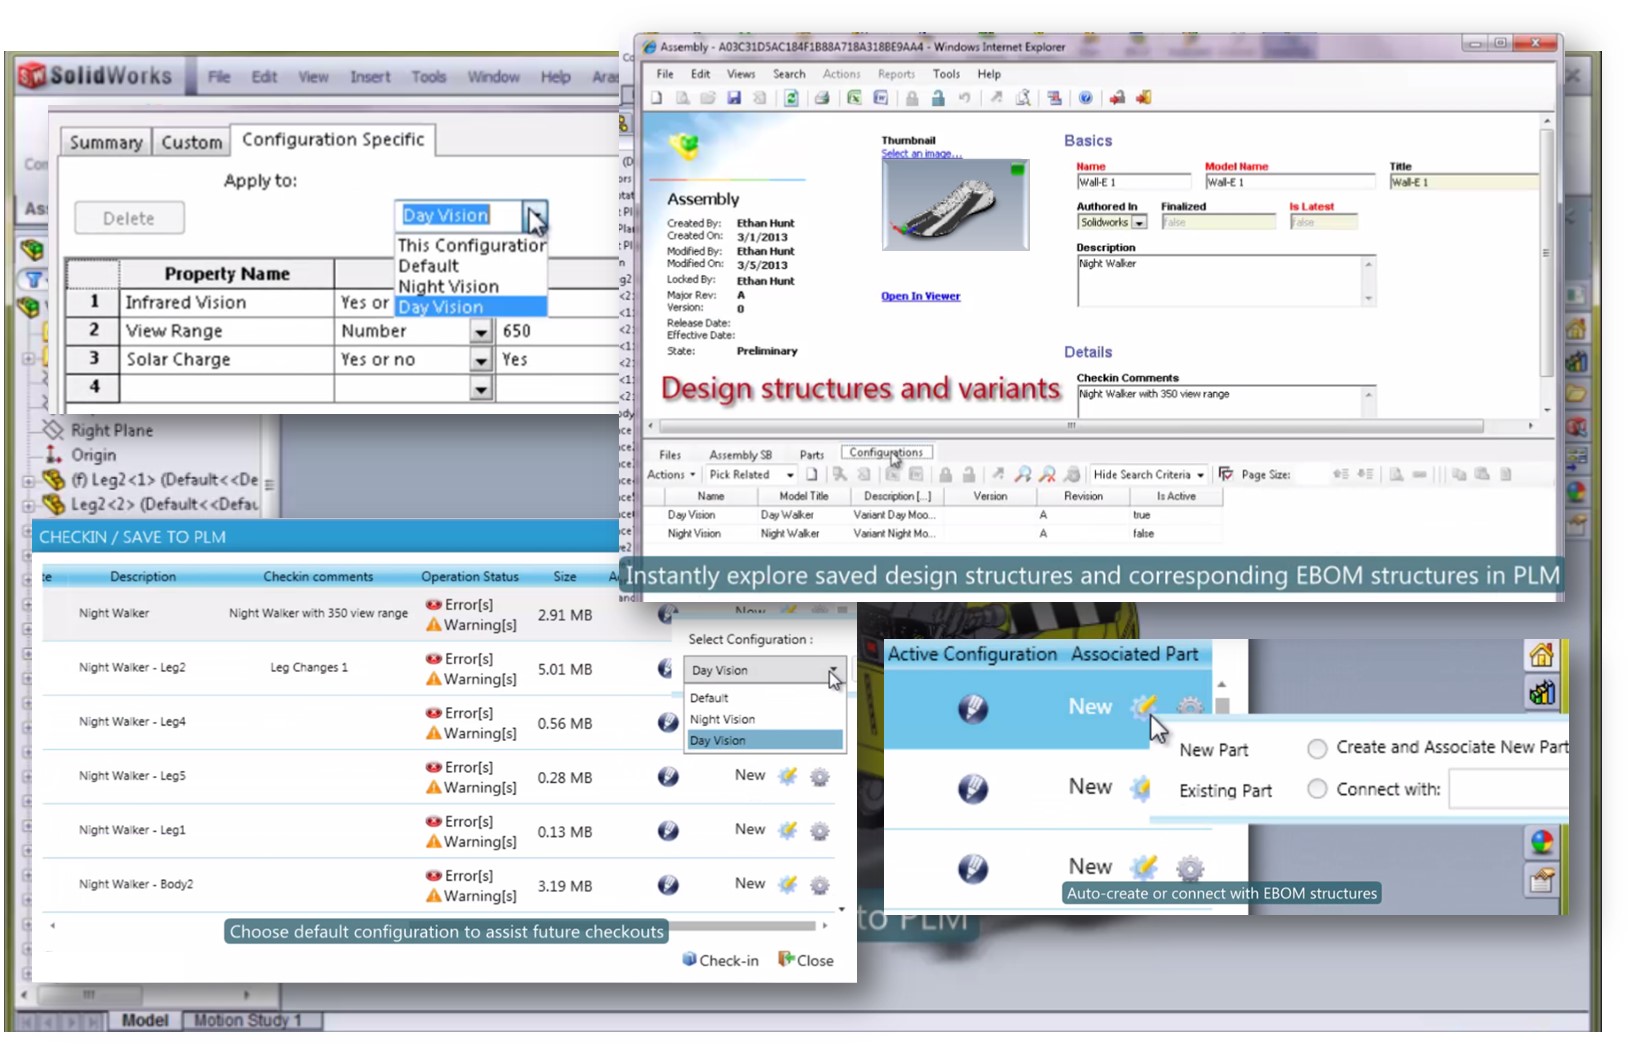
Task: Click the gear icon in Night Walker - Leg5 row
Action: click(819, 777)
